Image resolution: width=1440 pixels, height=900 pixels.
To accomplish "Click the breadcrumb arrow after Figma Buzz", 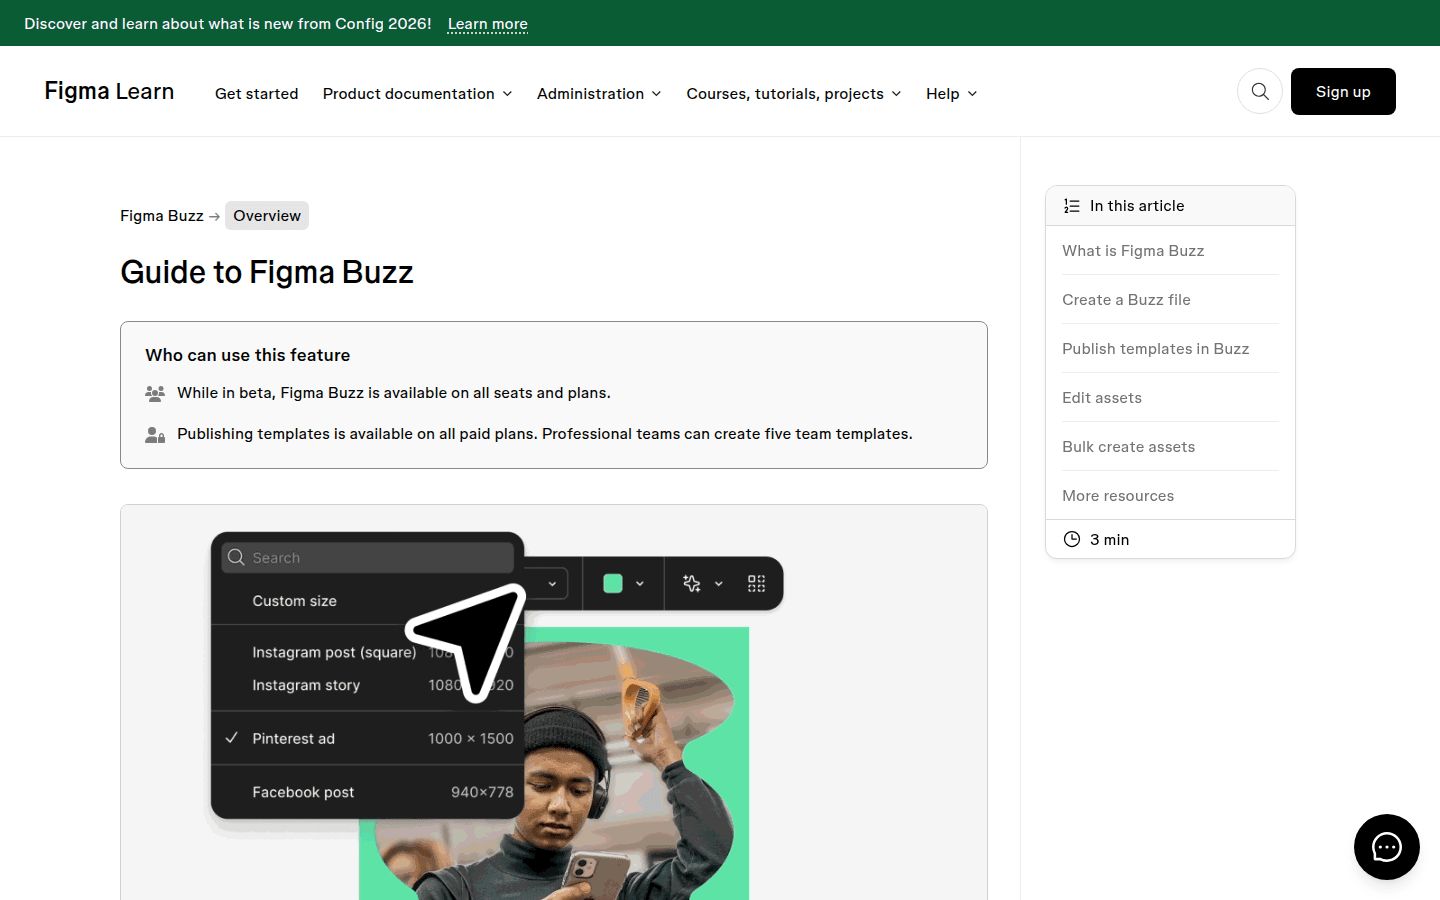I will (x=214, y=216).
